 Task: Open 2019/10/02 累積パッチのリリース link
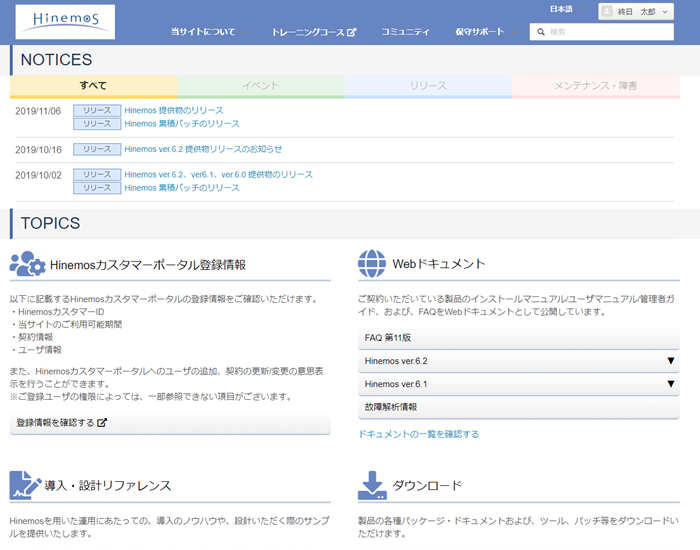(x=182, y=188)
